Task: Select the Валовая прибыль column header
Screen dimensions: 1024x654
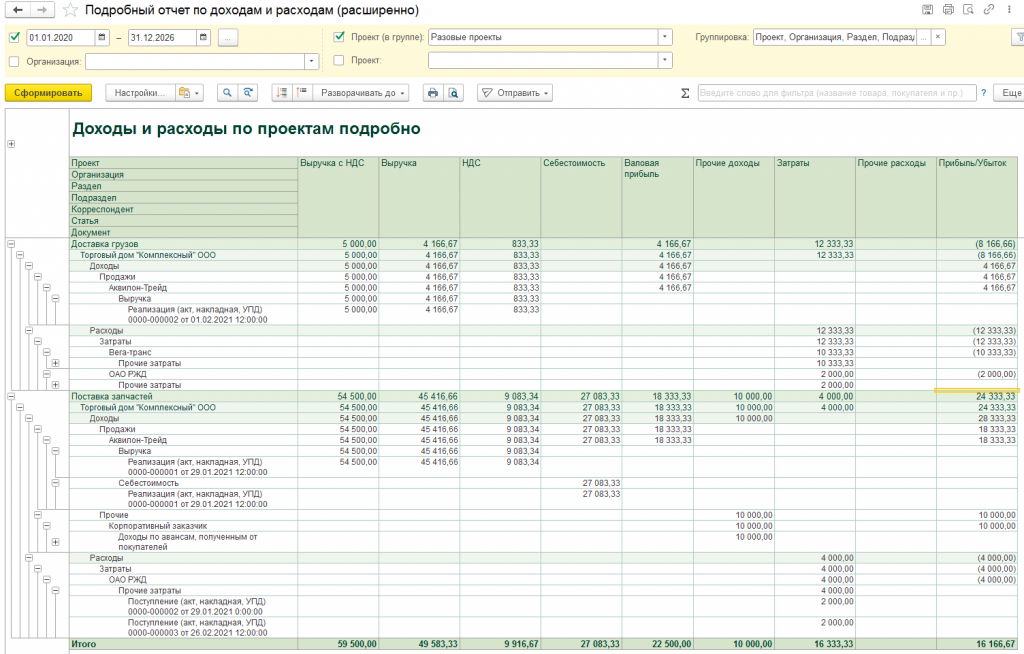Action: [658, 197]
